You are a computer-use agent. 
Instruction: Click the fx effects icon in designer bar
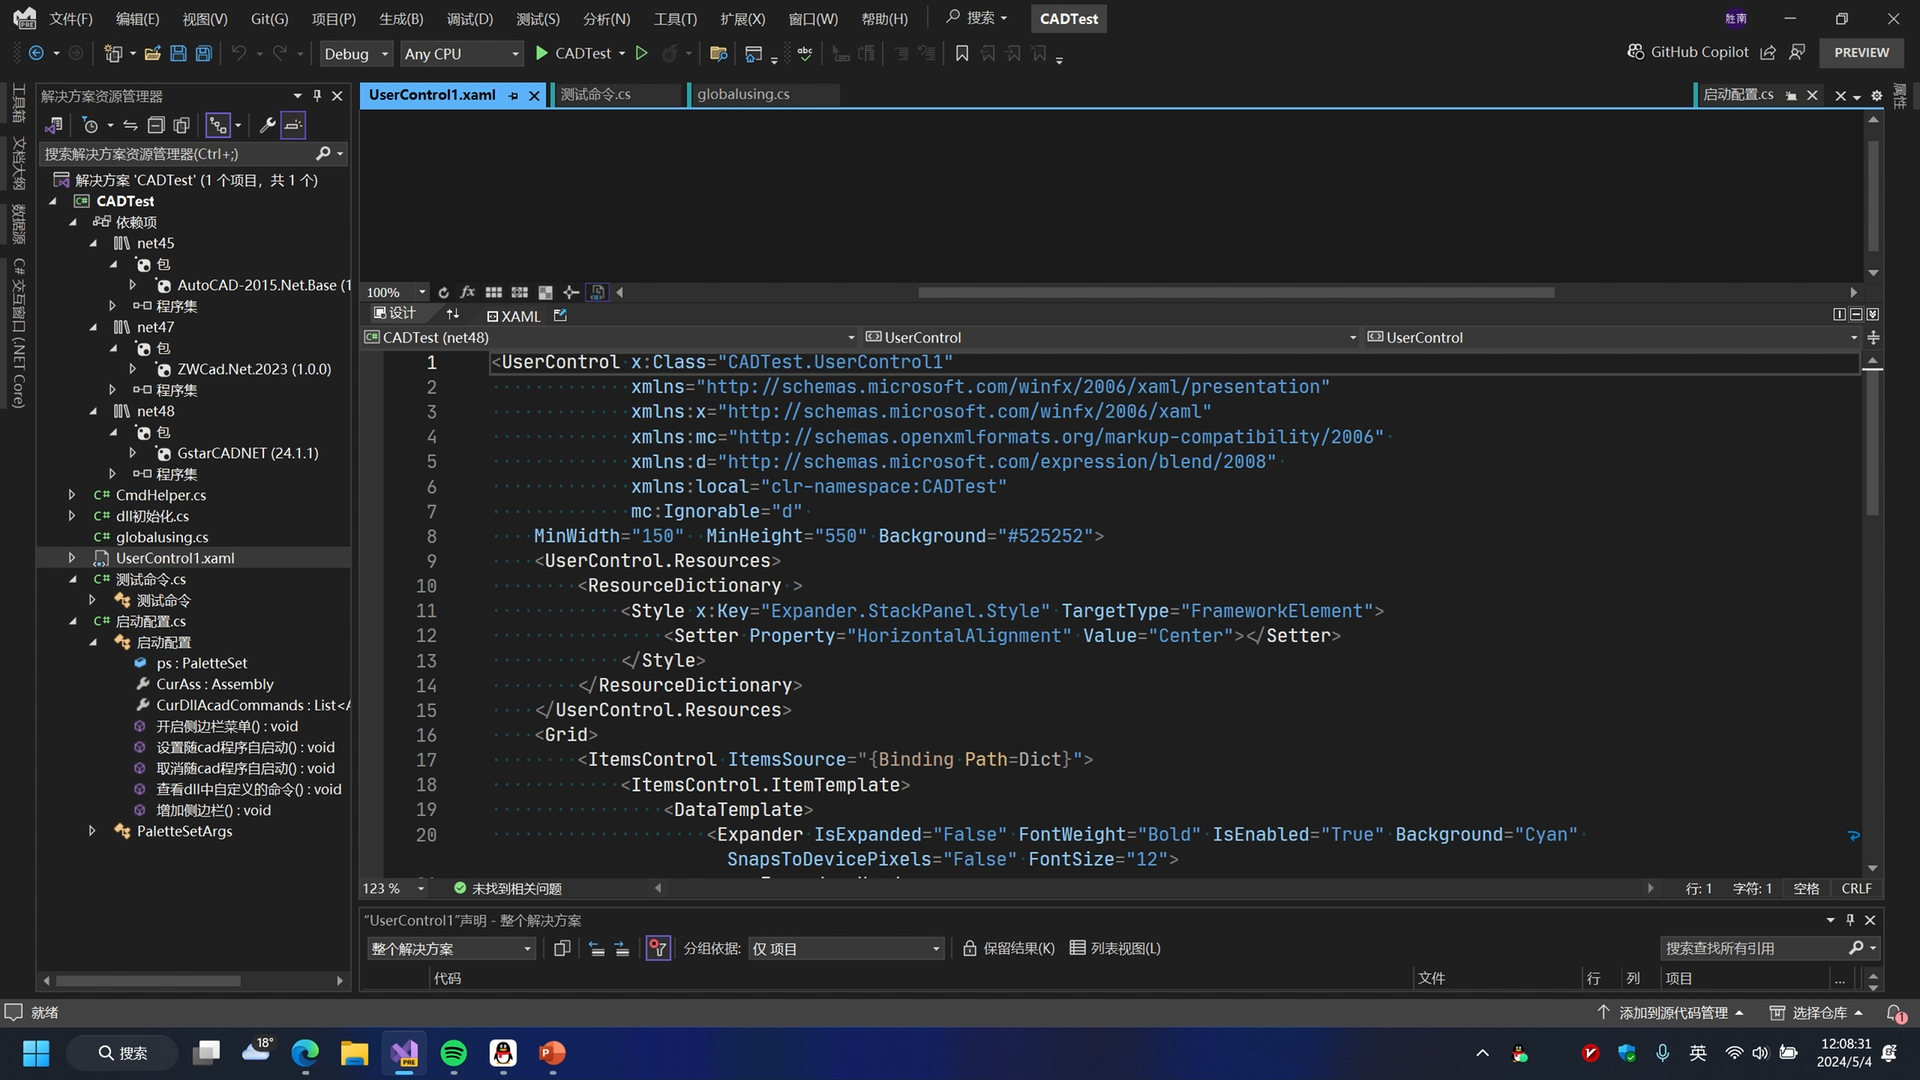467,292
